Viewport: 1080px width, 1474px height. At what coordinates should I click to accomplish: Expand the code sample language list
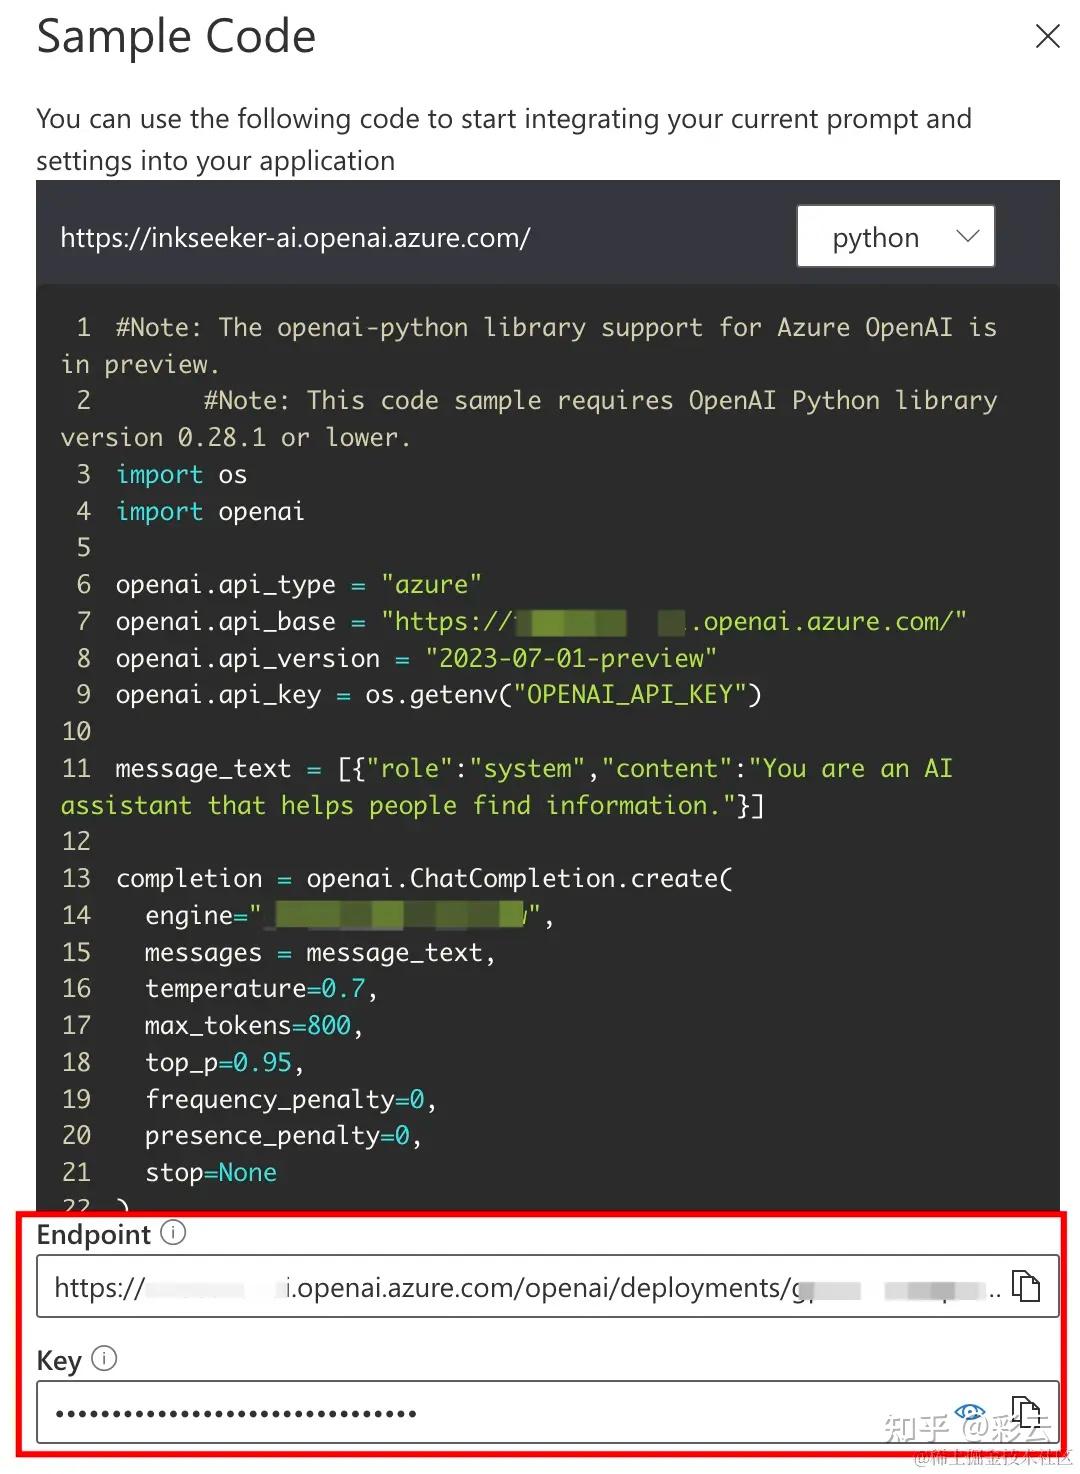(895, 237)
